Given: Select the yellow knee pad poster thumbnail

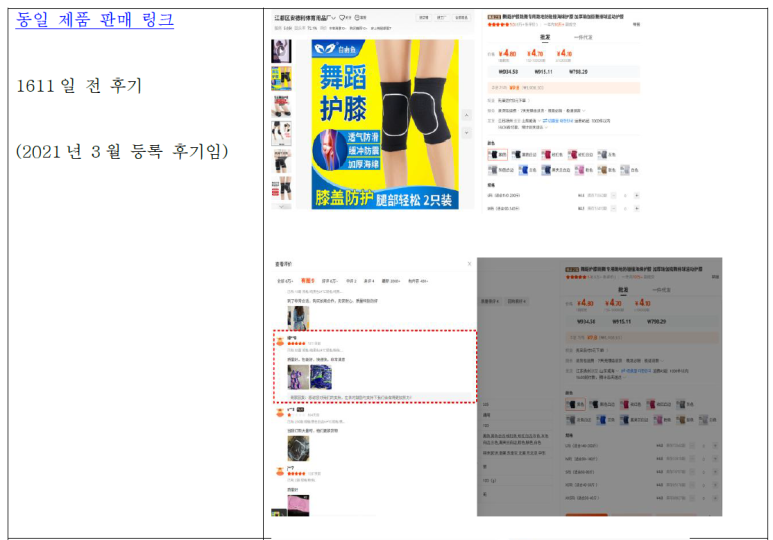Looking at the screenshot, I should point(281,79).
